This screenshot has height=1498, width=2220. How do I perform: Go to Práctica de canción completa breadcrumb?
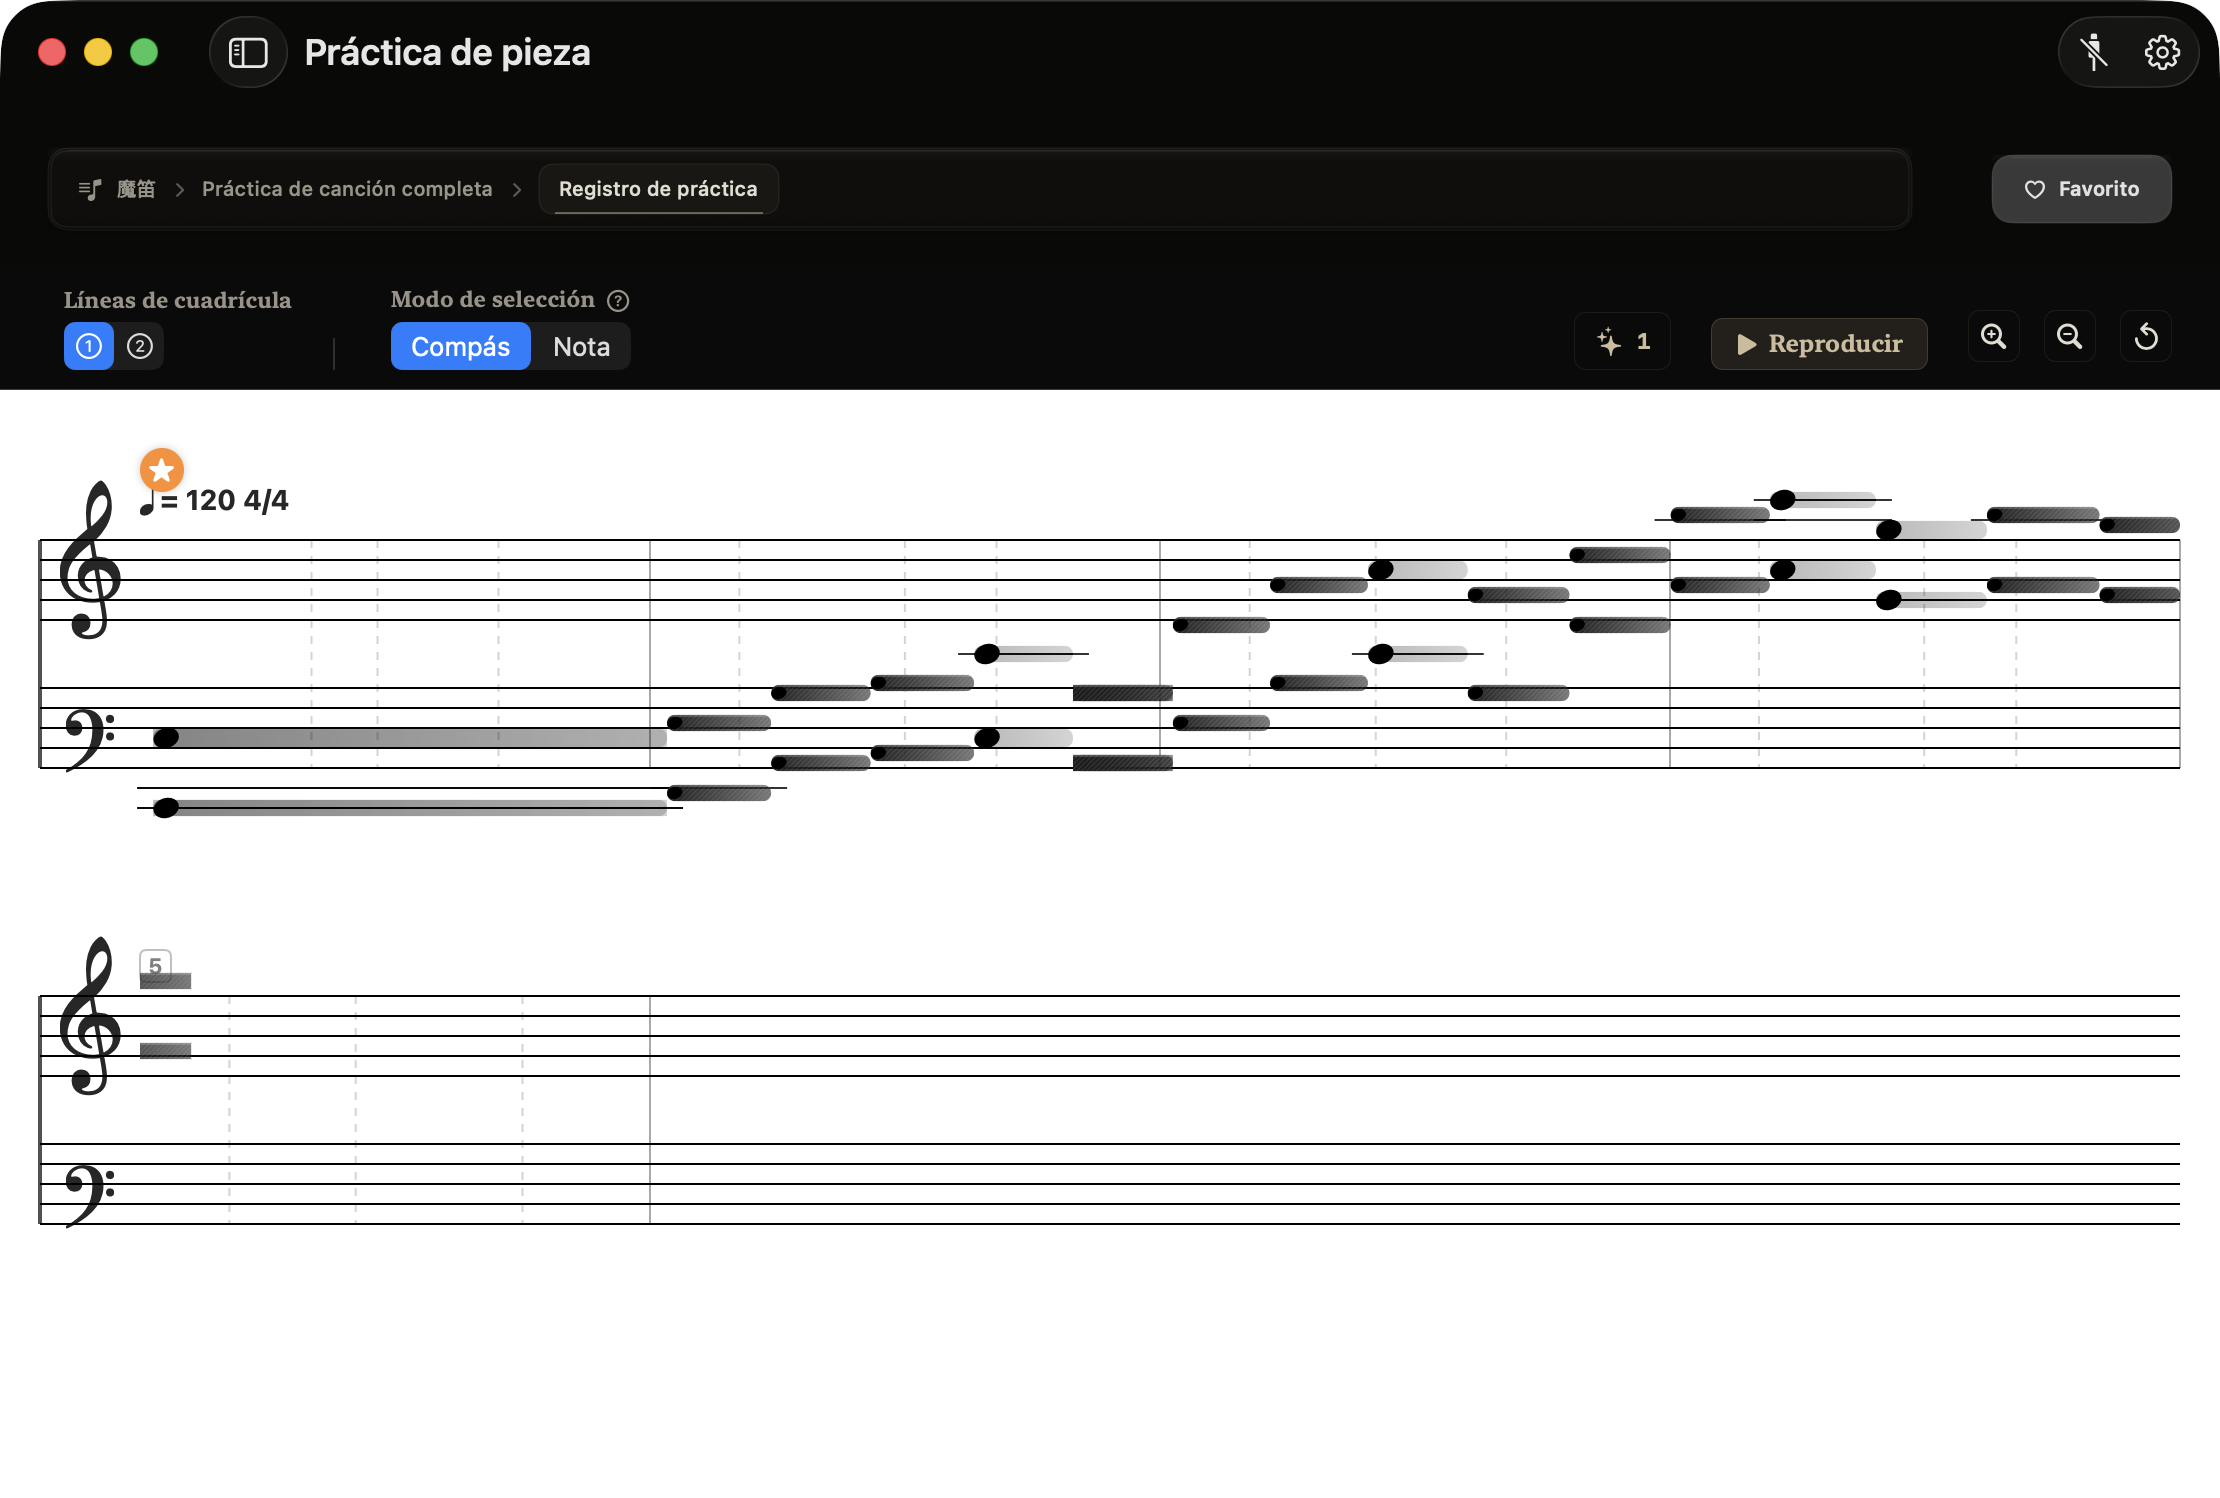tap(347, 189)
